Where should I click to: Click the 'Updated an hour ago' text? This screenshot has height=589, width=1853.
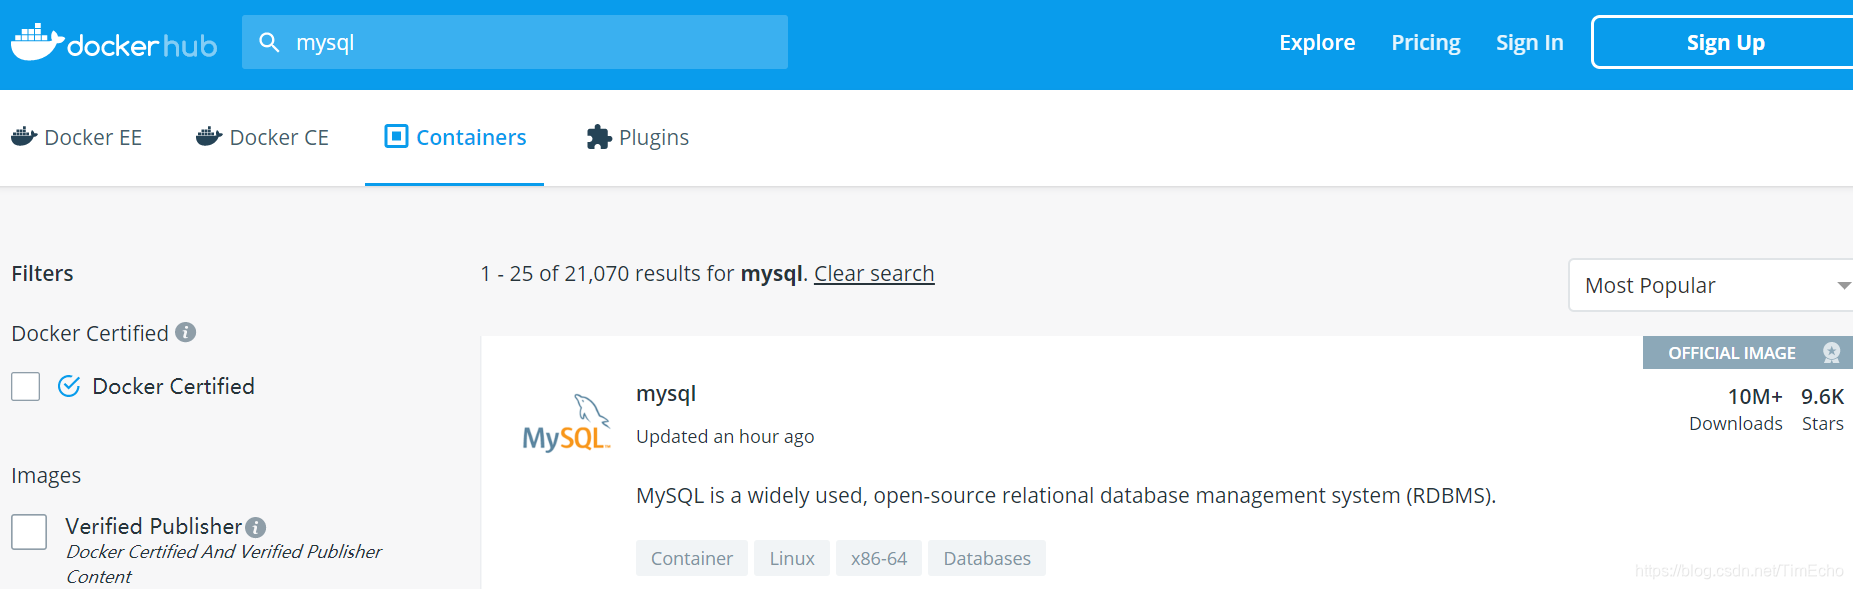[x=725, y=437]
